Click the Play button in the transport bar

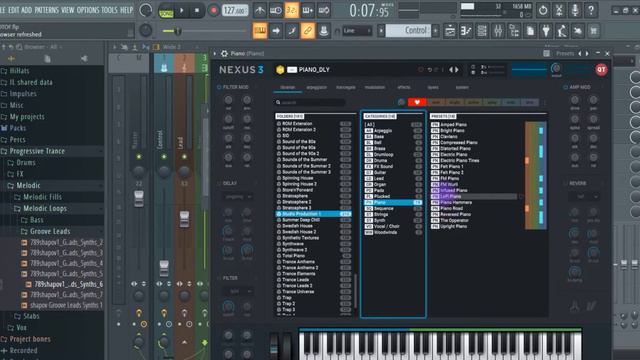click(182, 10)
